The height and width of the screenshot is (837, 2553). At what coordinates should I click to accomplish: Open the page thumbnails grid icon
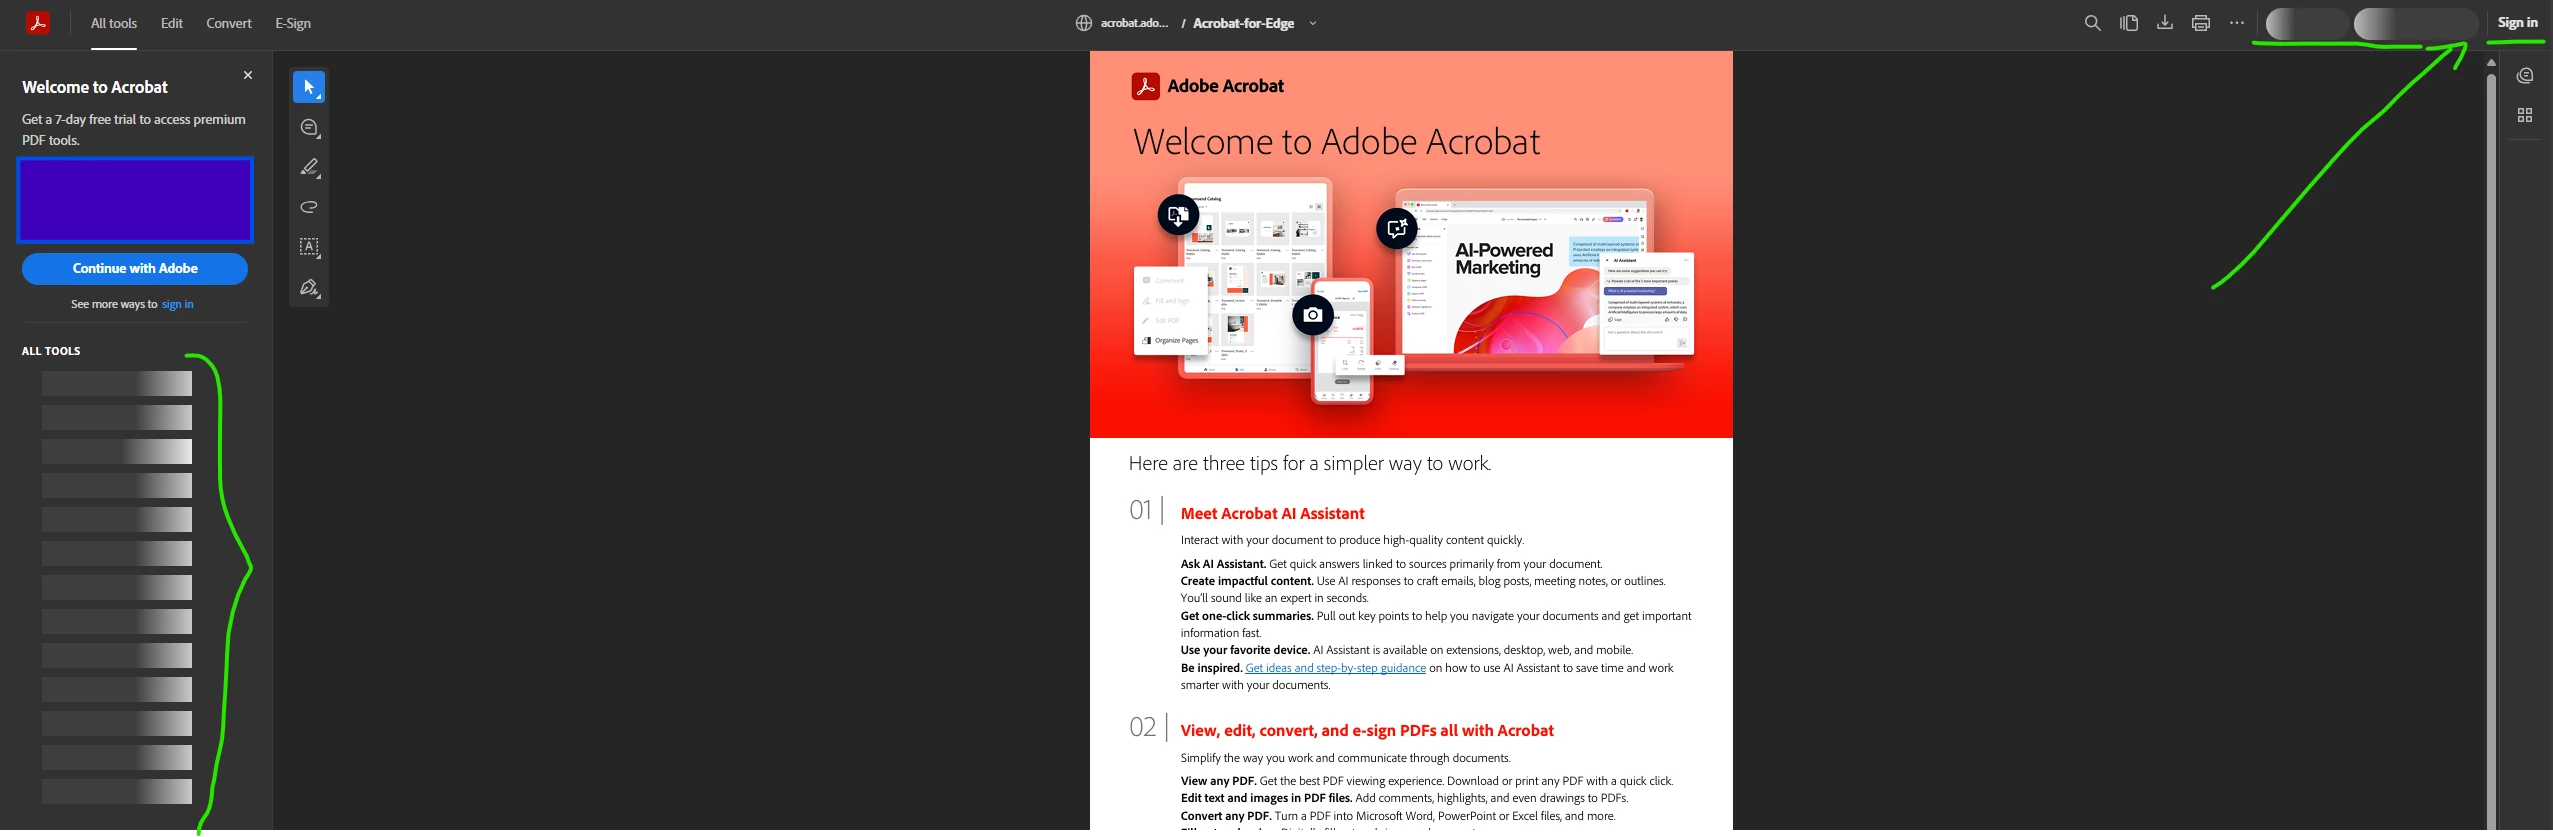pos(2525,116)
